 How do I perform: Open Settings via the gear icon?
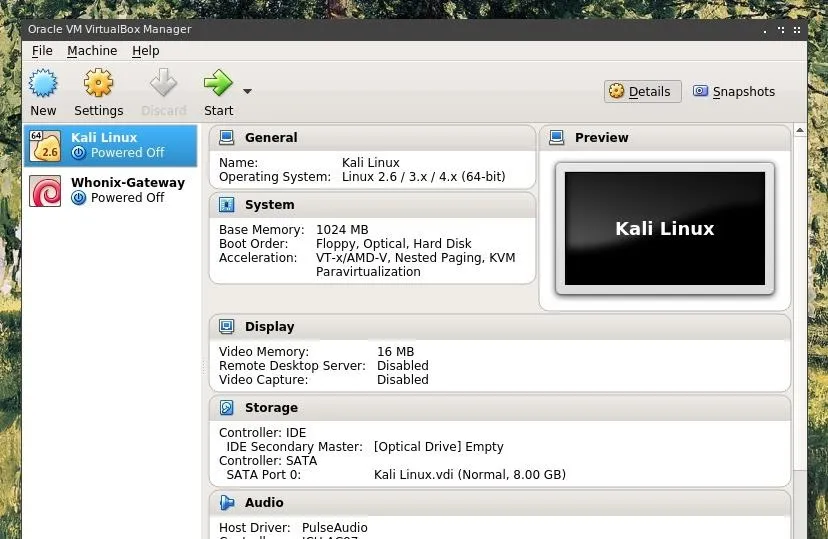tap(98, 83)
